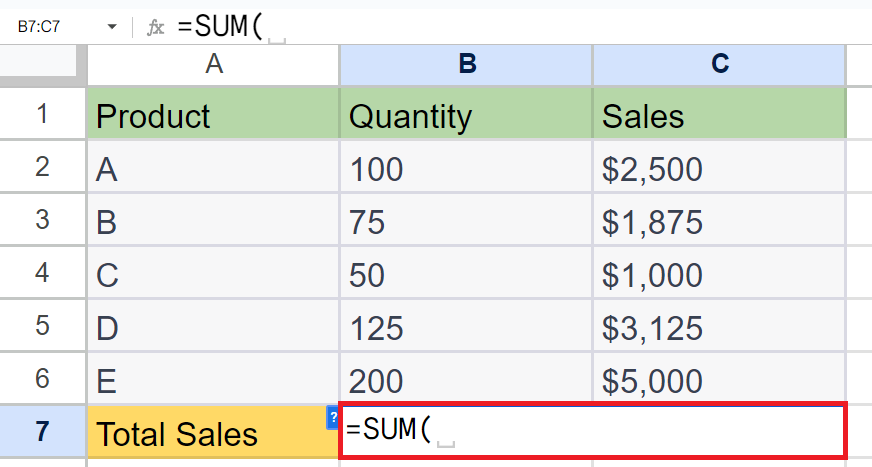Select the cell containing $5,000
The width and height of the screenshot is (872, 467).
[x=720, y=379]
